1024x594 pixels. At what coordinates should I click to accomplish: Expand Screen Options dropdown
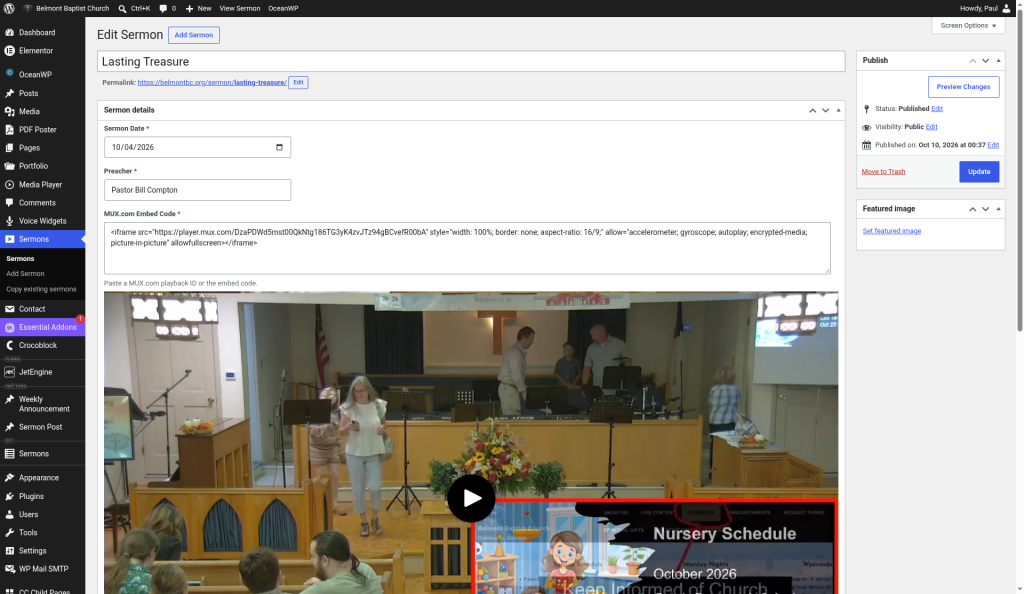[x=968, y=25]
